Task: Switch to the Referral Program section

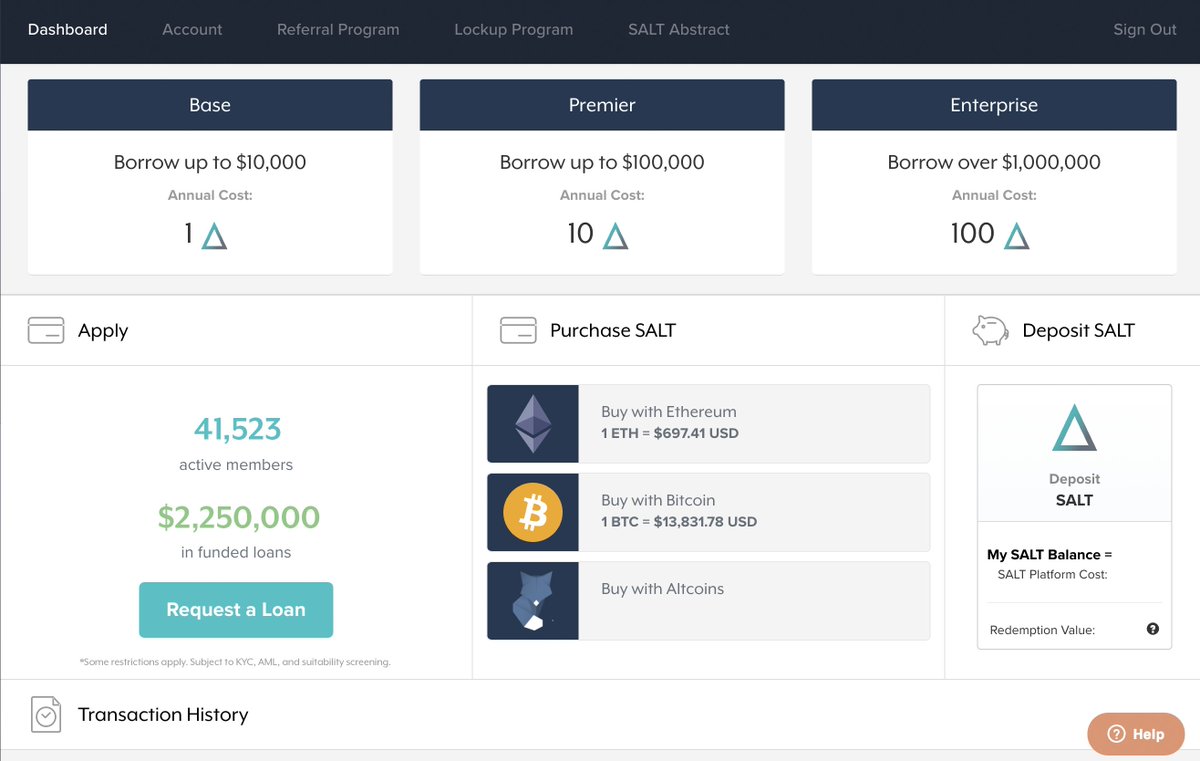Action: (338, 30)
